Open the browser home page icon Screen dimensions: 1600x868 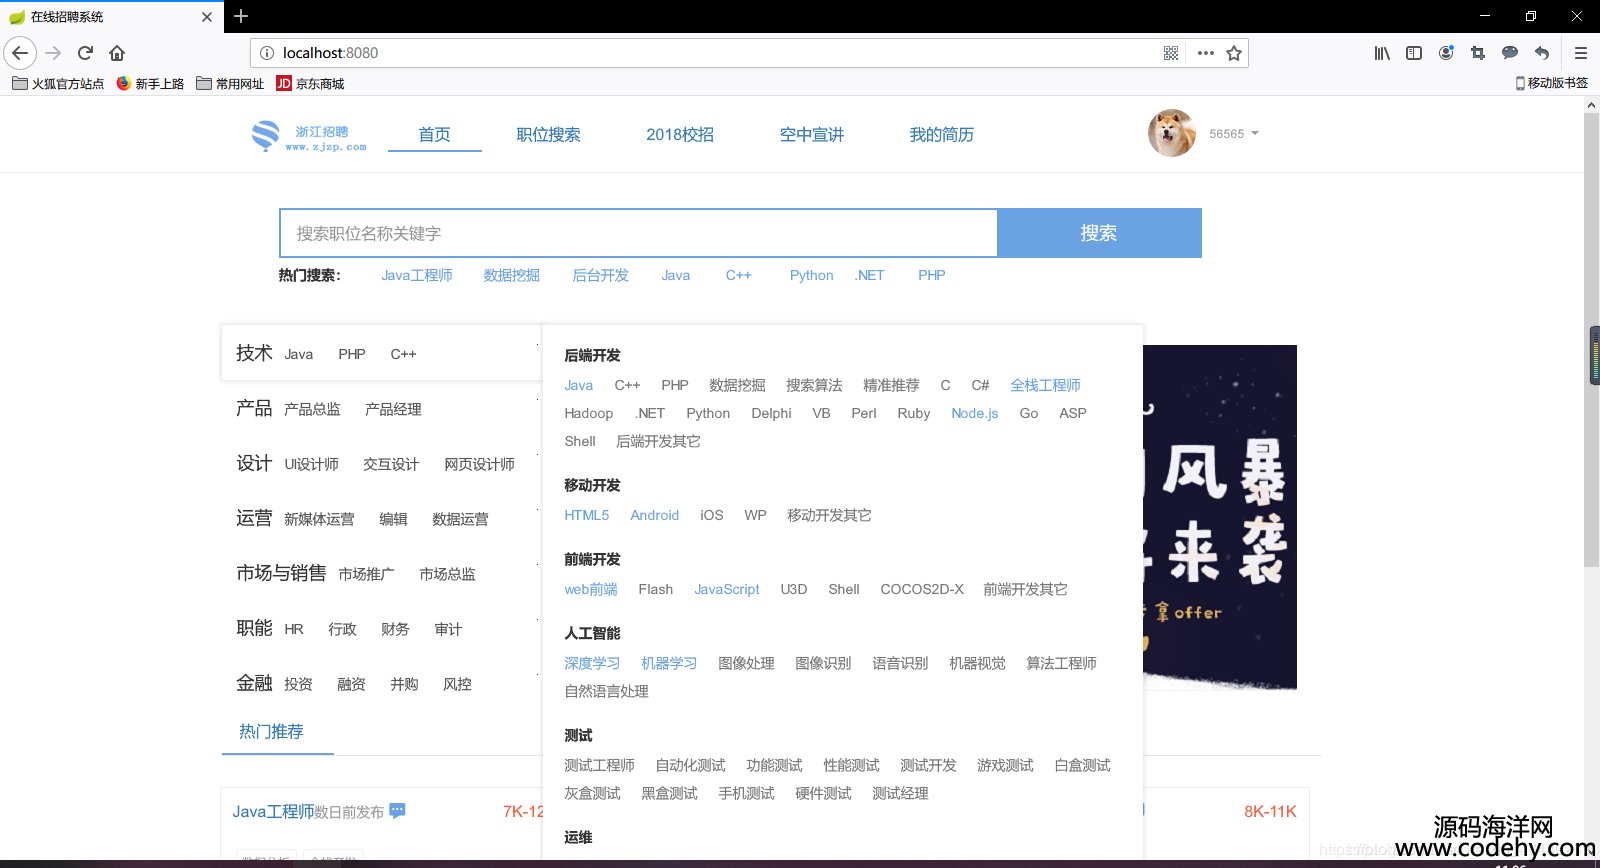tap(117, 53)
